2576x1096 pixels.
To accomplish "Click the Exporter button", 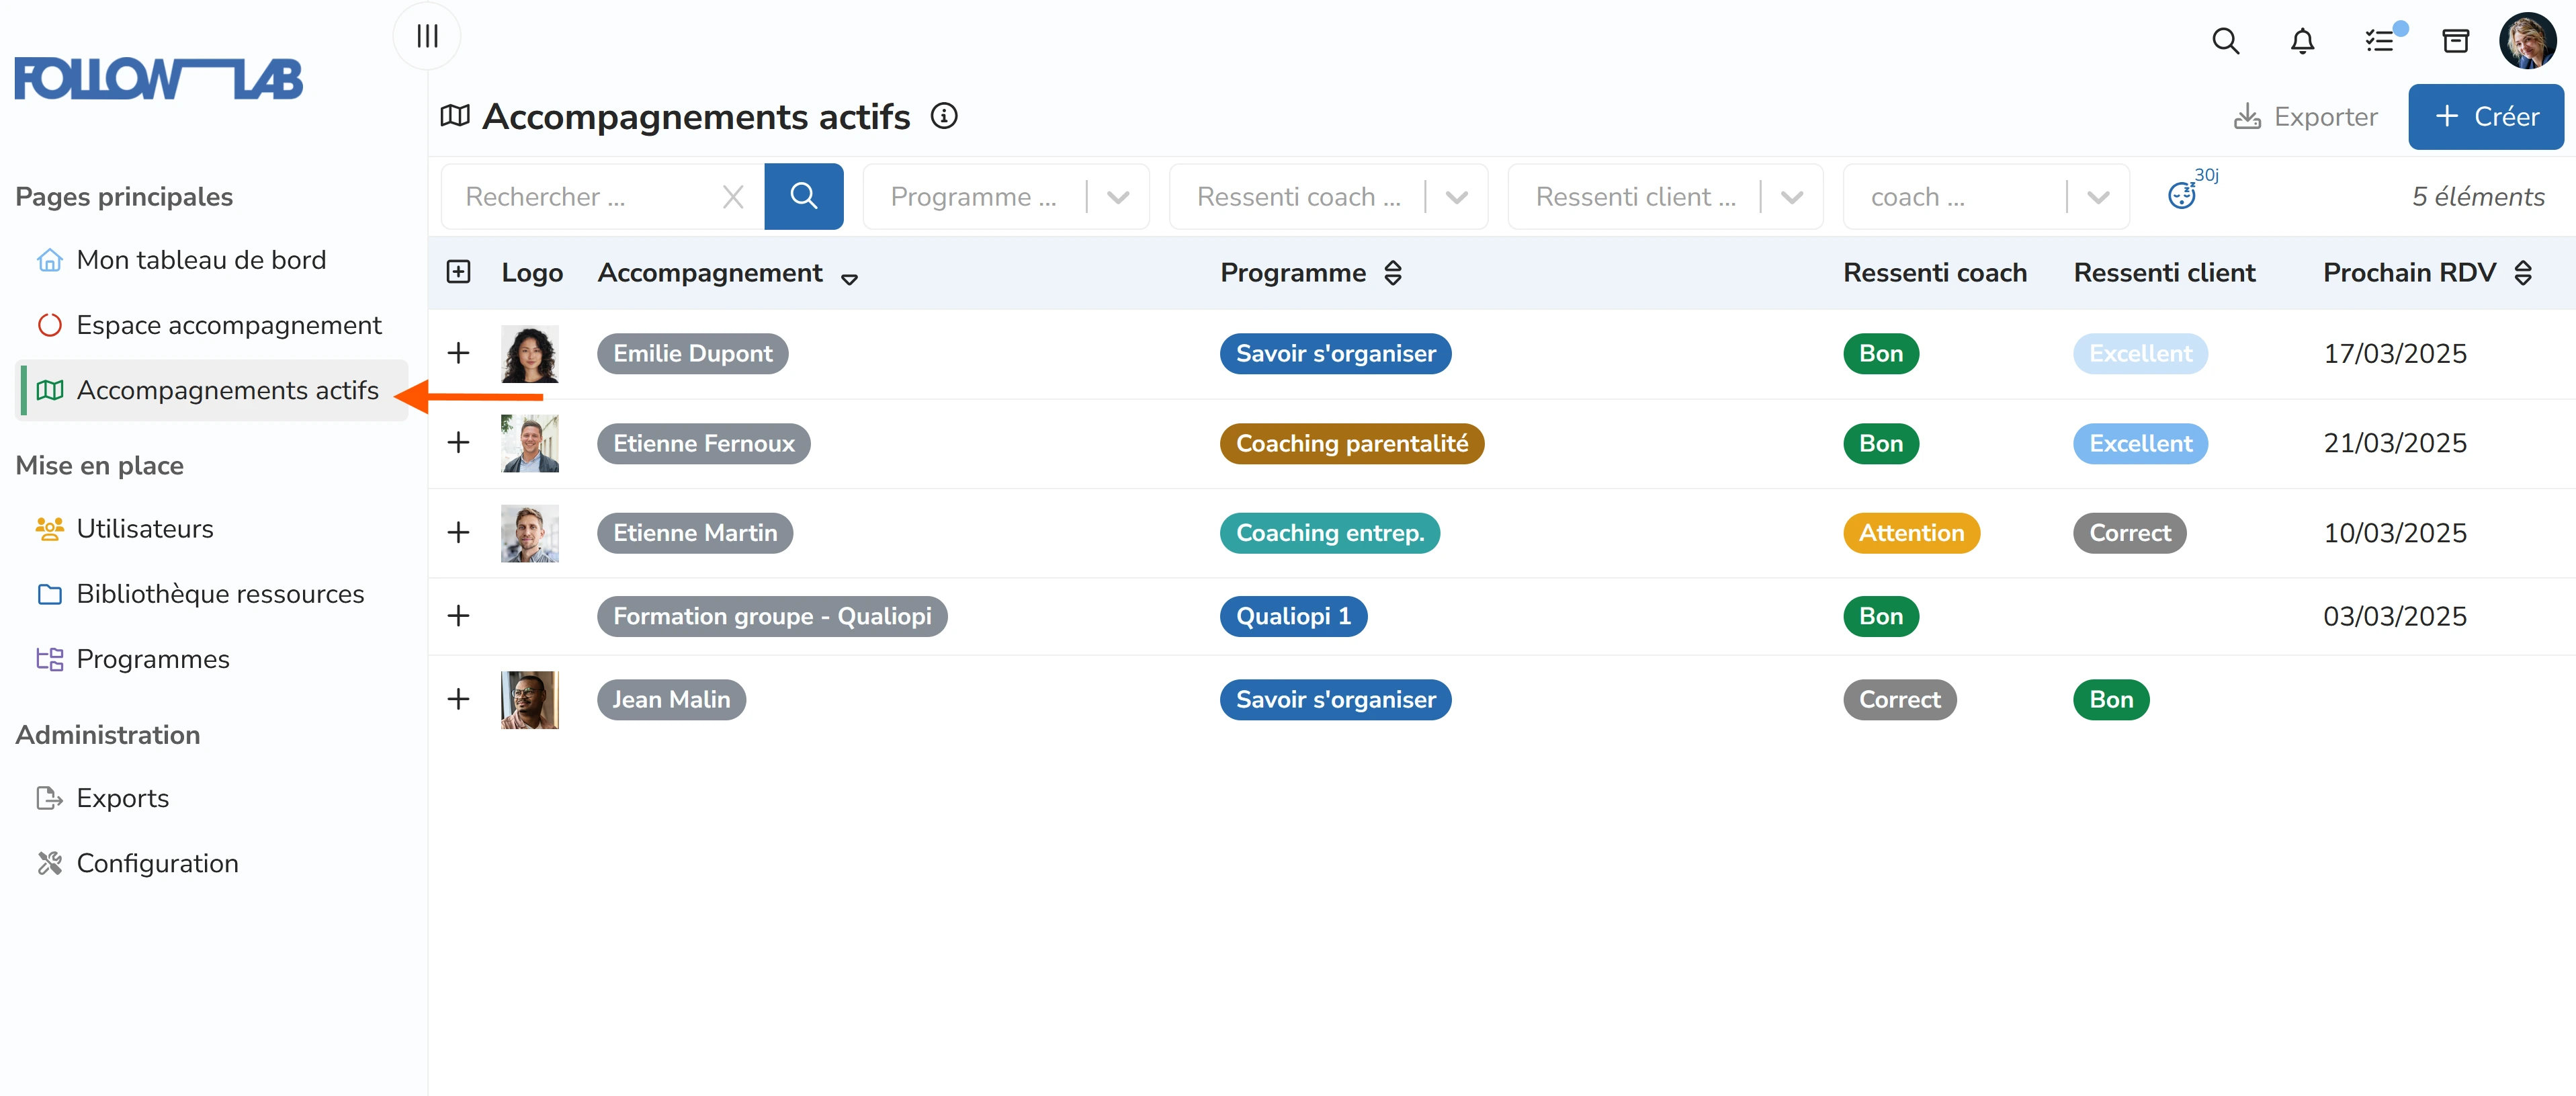I will click(2306, 117).
